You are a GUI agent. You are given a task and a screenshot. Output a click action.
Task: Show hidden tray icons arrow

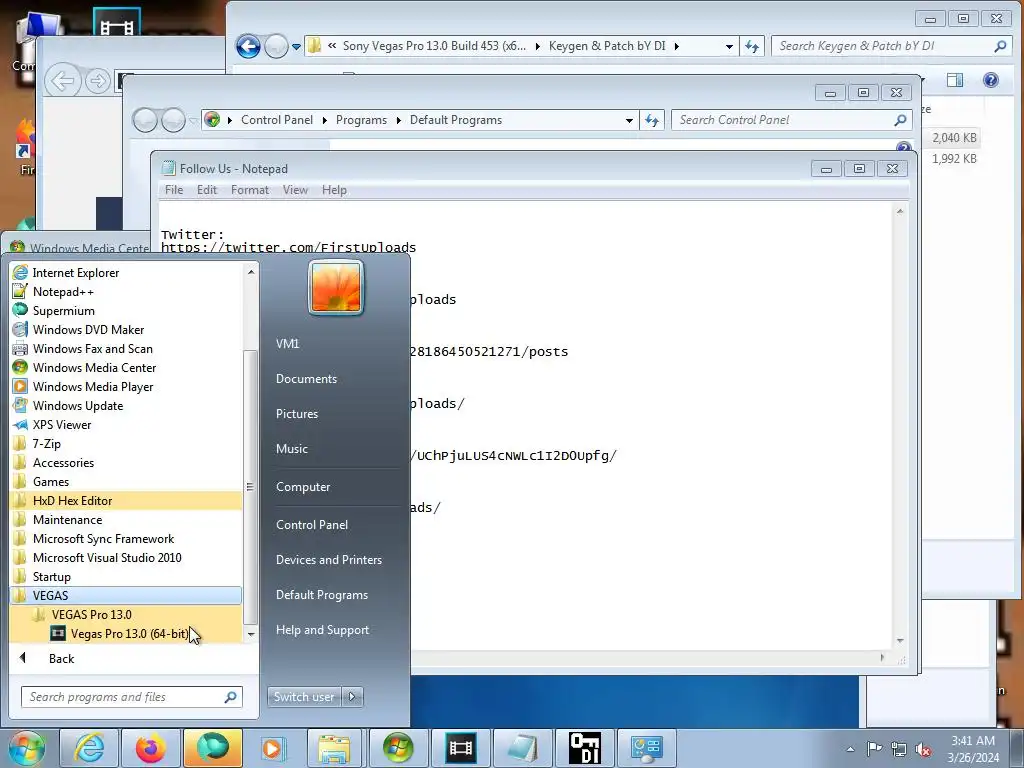[850, 748]
